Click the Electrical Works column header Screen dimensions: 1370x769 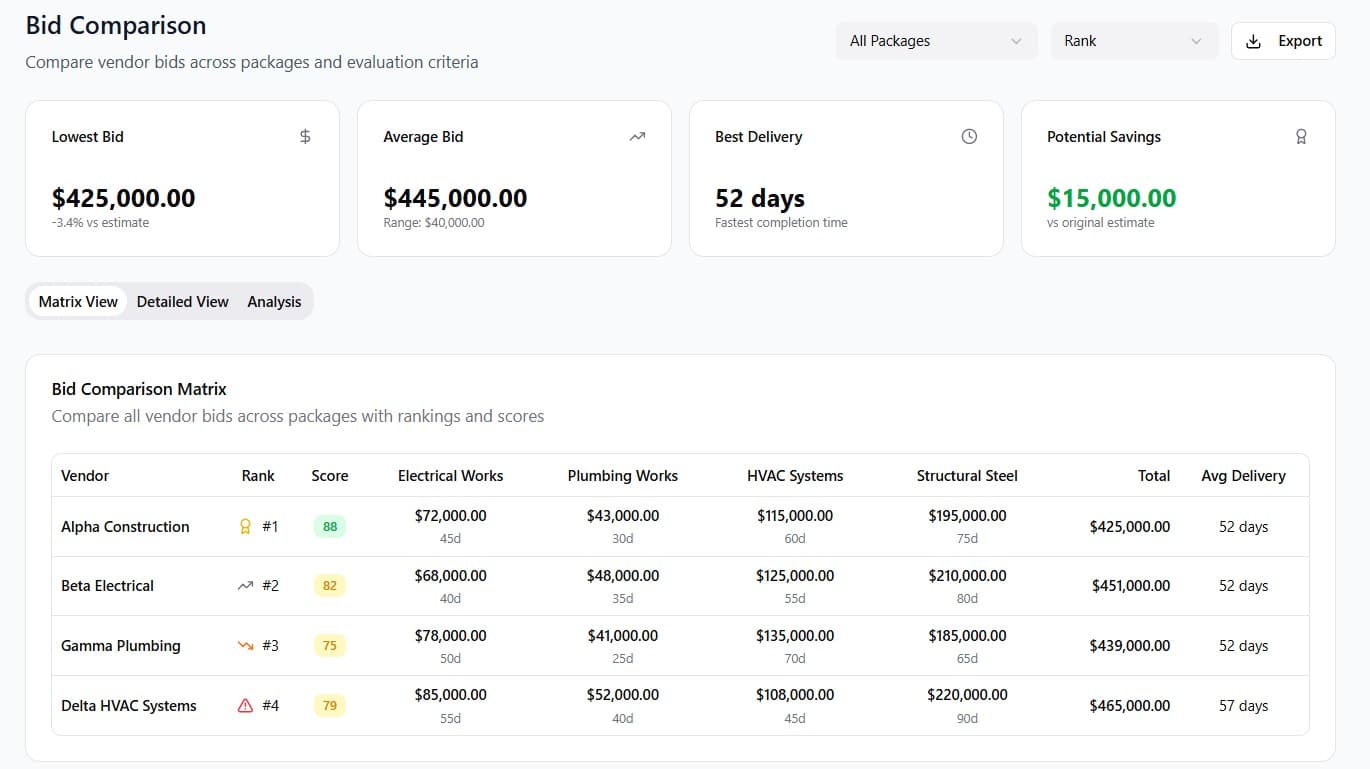[451, 476]
